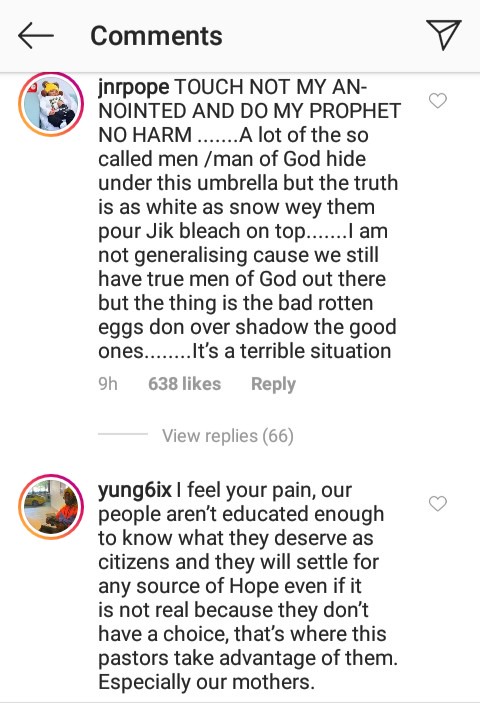Click the dash line beside View replies
The image size is (480, 706).
[123, 434]
